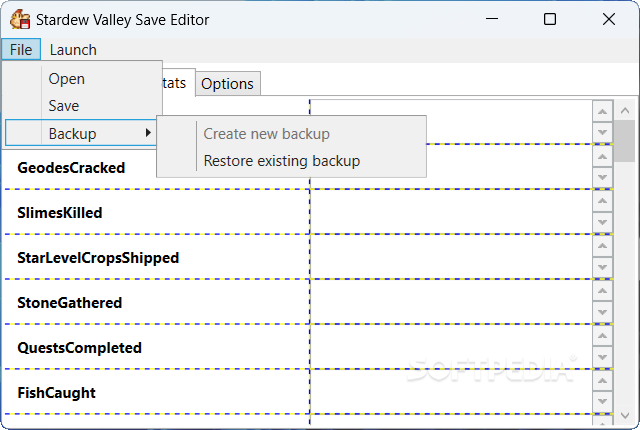Select the StarLevelCropsShipped label
The width and height of the screenshot is (640, 430).
pyautogui.click(x=98, y=258)
